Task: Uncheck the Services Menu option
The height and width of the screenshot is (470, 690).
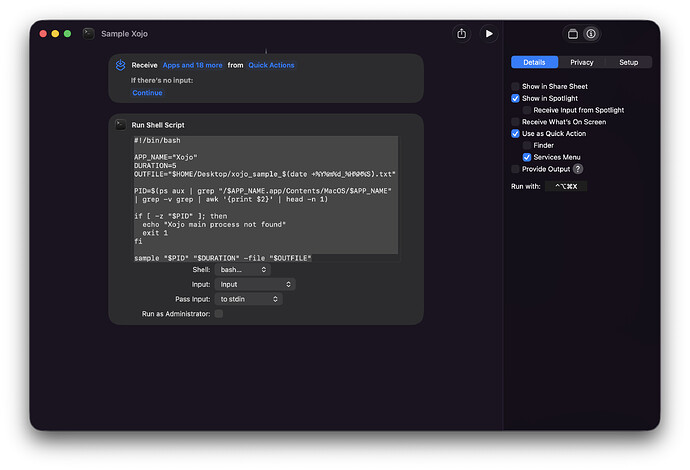Action: click(527, 157)
